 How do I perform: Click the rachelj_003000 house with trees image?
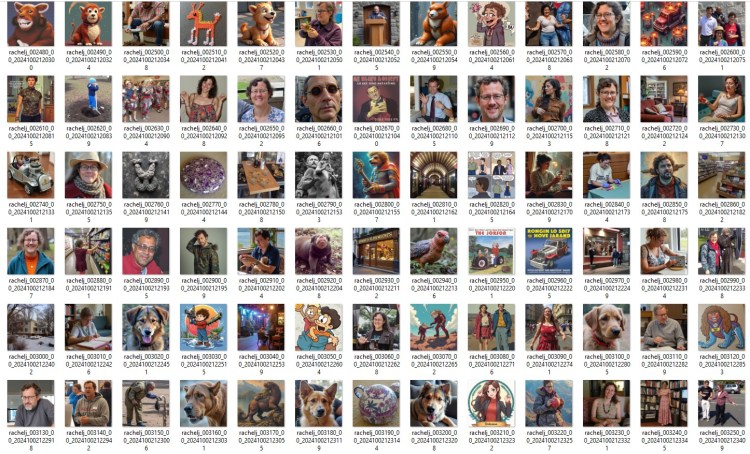(30, 328)
